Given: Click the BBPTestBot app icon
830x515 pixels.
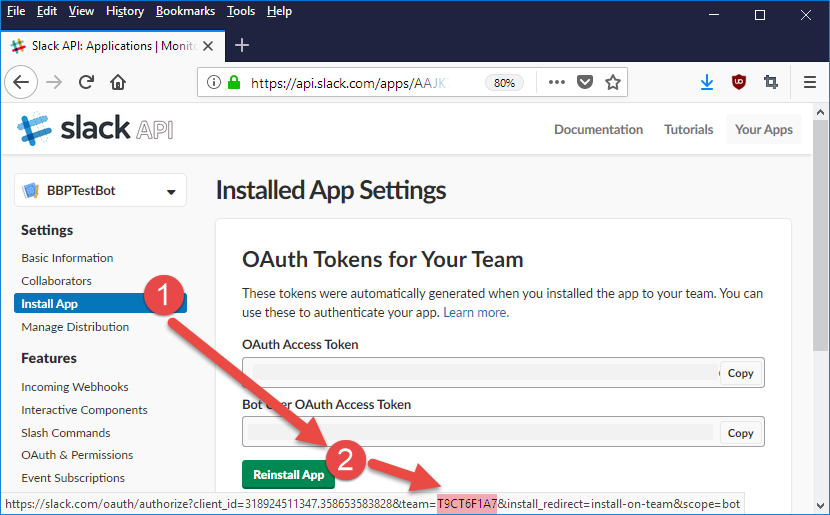Looking at the screenshot, I should tap(30, 191).
